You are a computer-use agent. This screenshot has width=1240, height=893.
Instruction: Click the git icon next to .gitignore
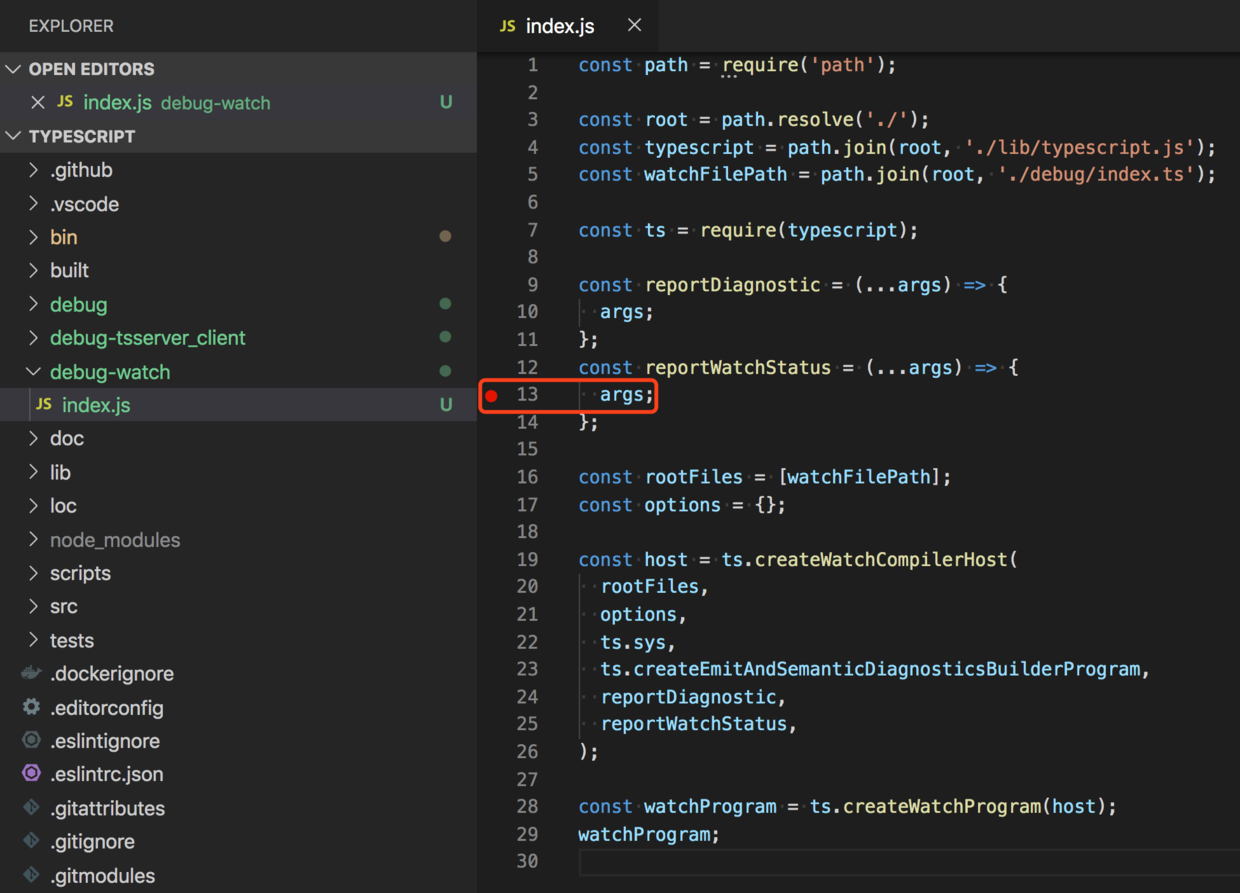coord(31,841)
